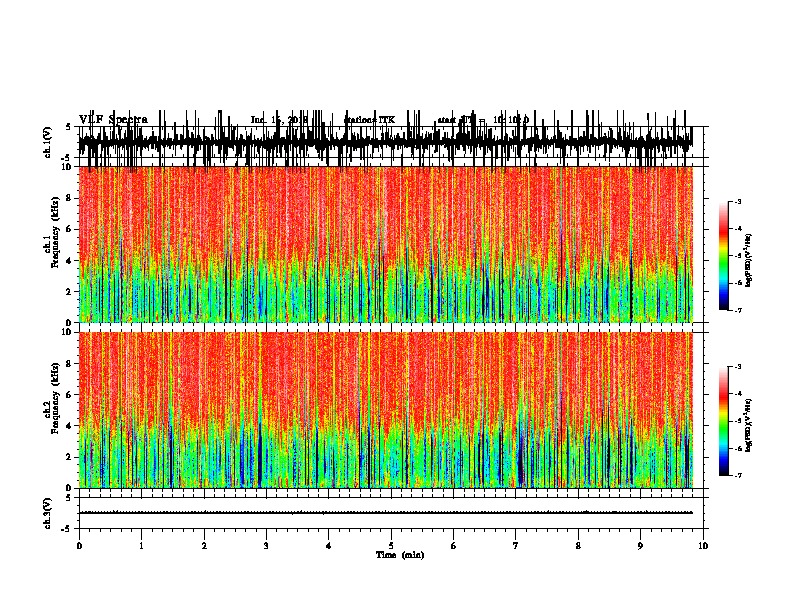The image size is (792, 612).
Task: Click the time axis tick label "2"
Action: coord(204,546)
